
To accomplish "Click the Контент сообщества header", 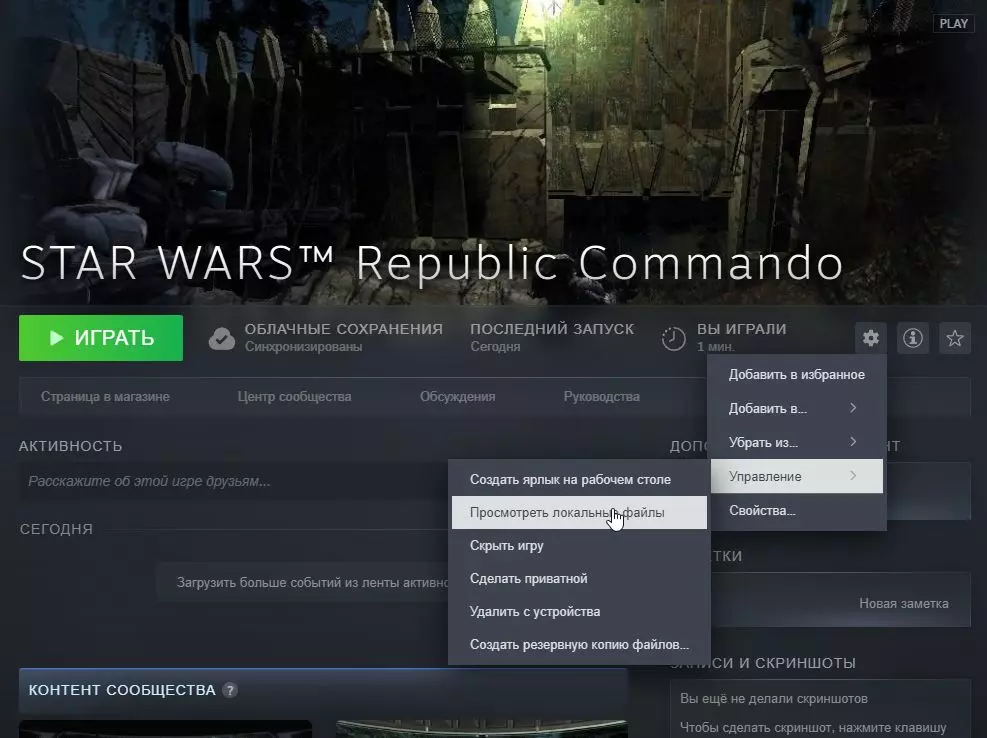I will (122, 690).
